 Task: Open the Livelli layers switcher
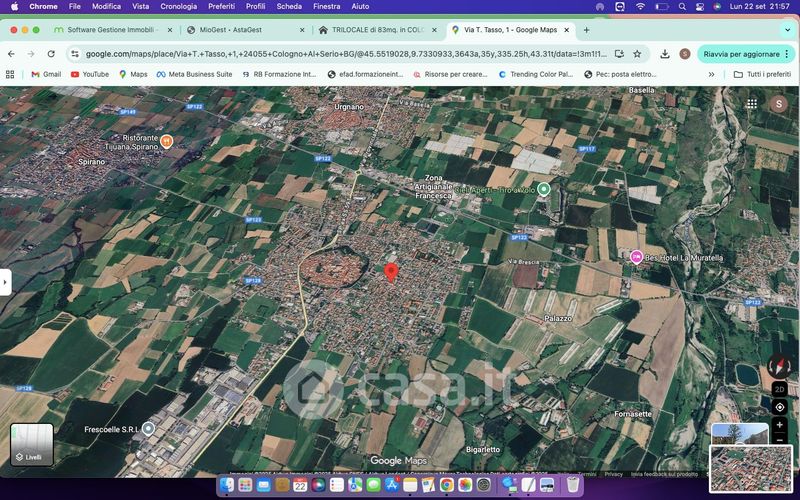coord(31,444)
